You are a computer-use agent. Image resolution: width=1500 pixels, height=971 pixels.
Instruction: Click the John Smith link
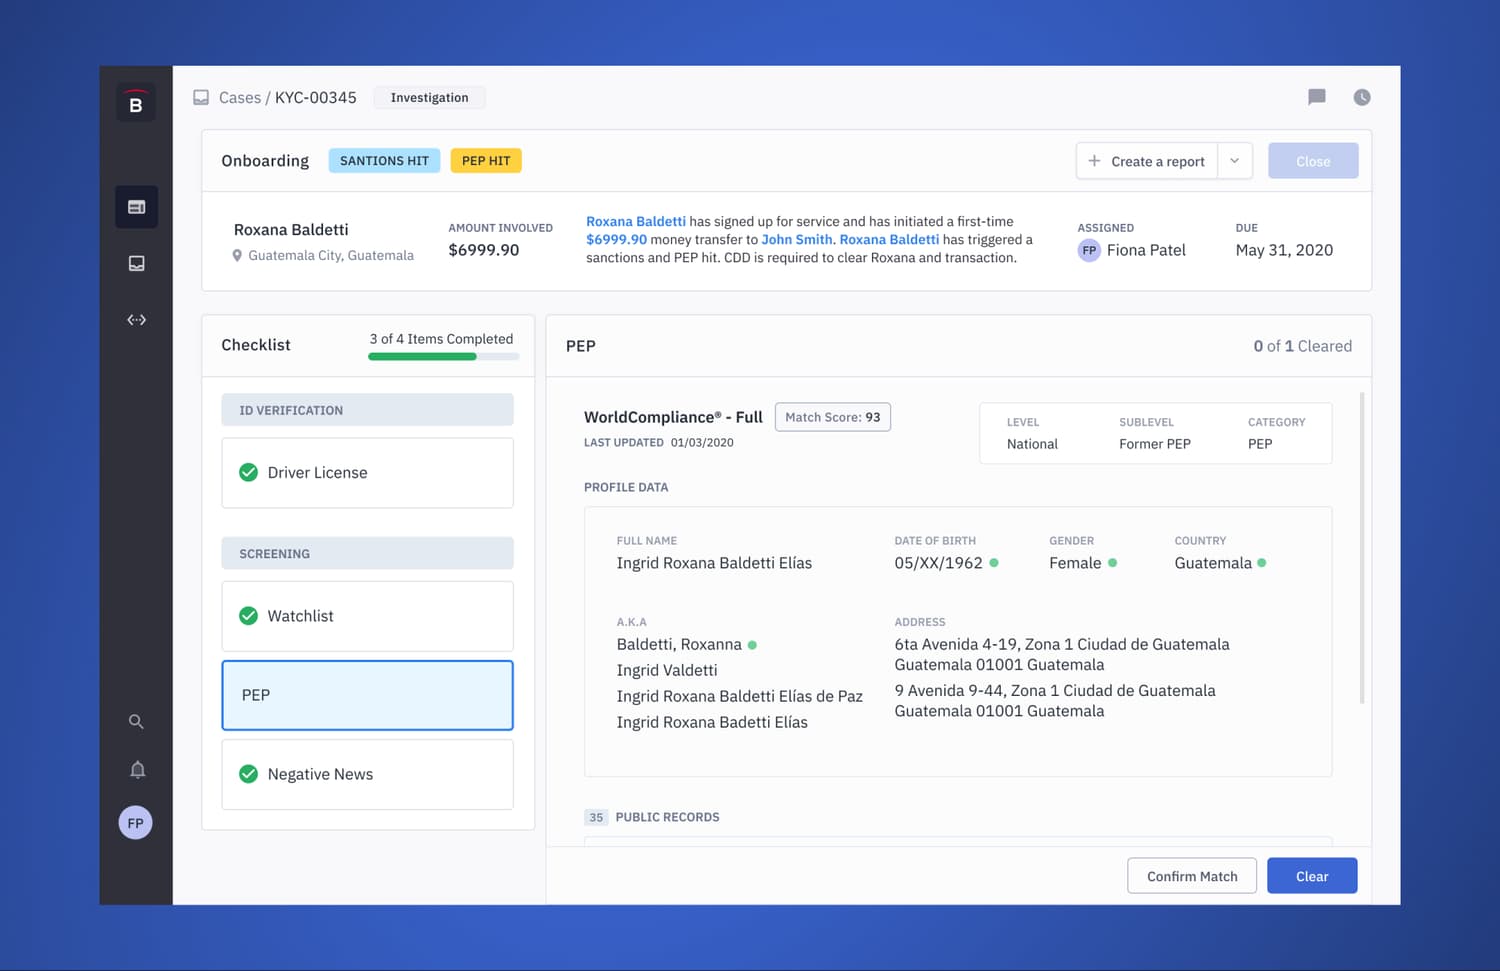point(797,239)
